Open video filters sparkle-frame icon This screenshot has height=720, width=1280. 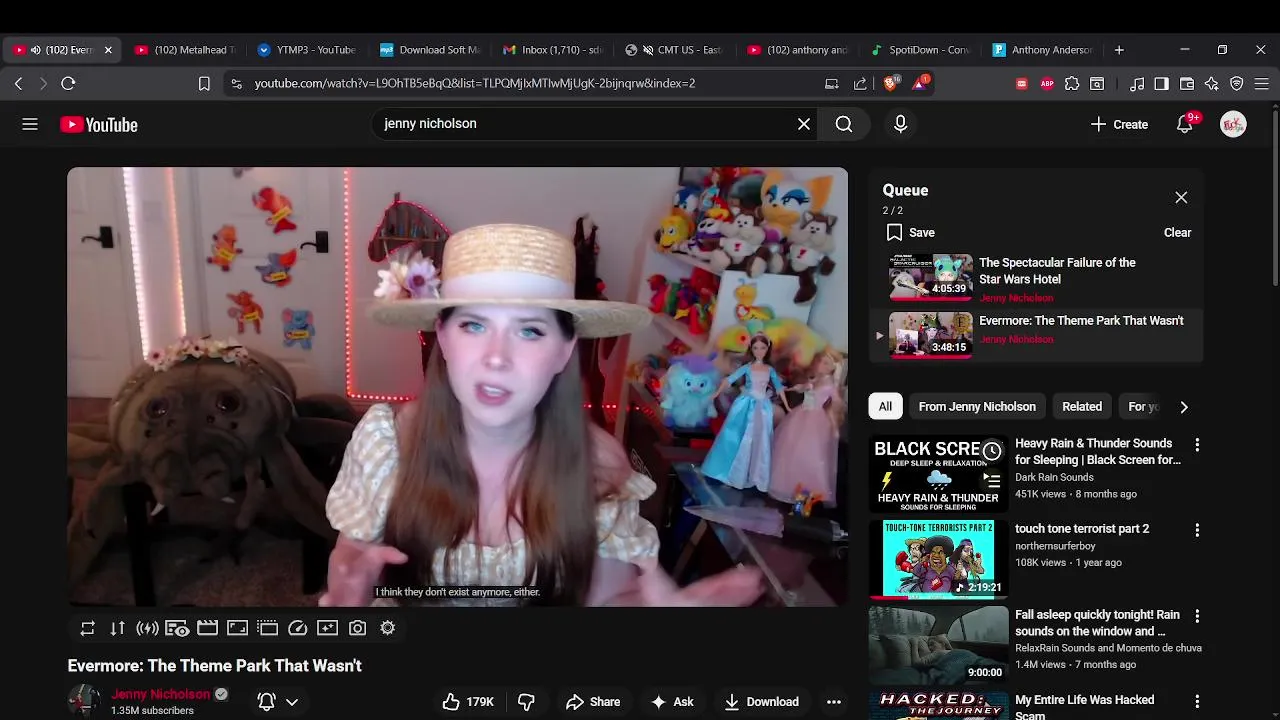point(328,628)
